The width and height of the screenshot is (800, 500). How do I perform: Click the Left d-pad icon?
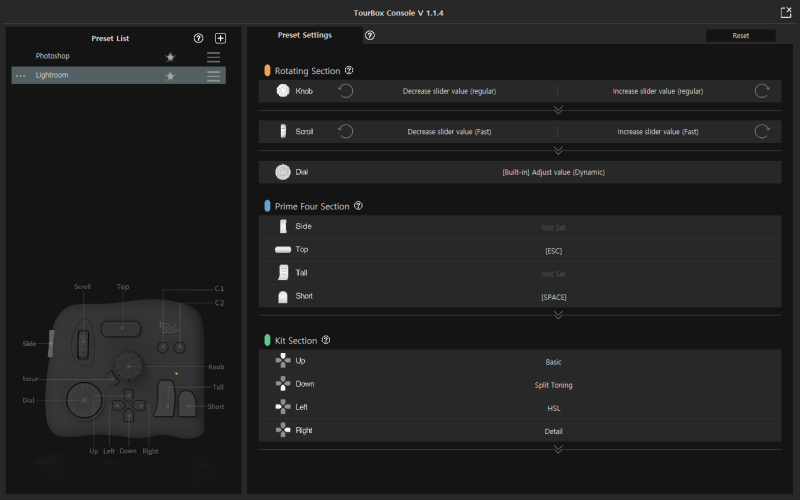point(283,407)
